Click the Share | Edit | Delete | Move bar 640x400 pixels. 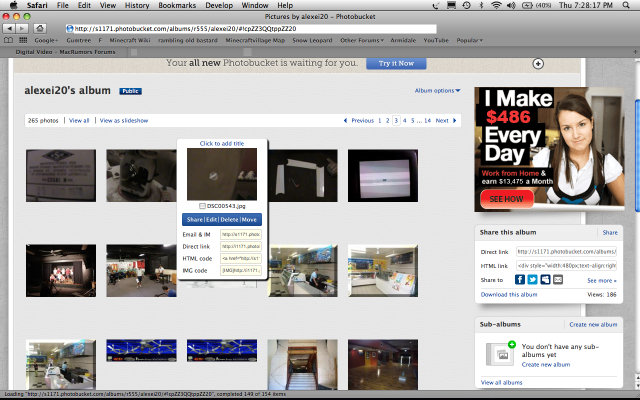click(222, 220)
